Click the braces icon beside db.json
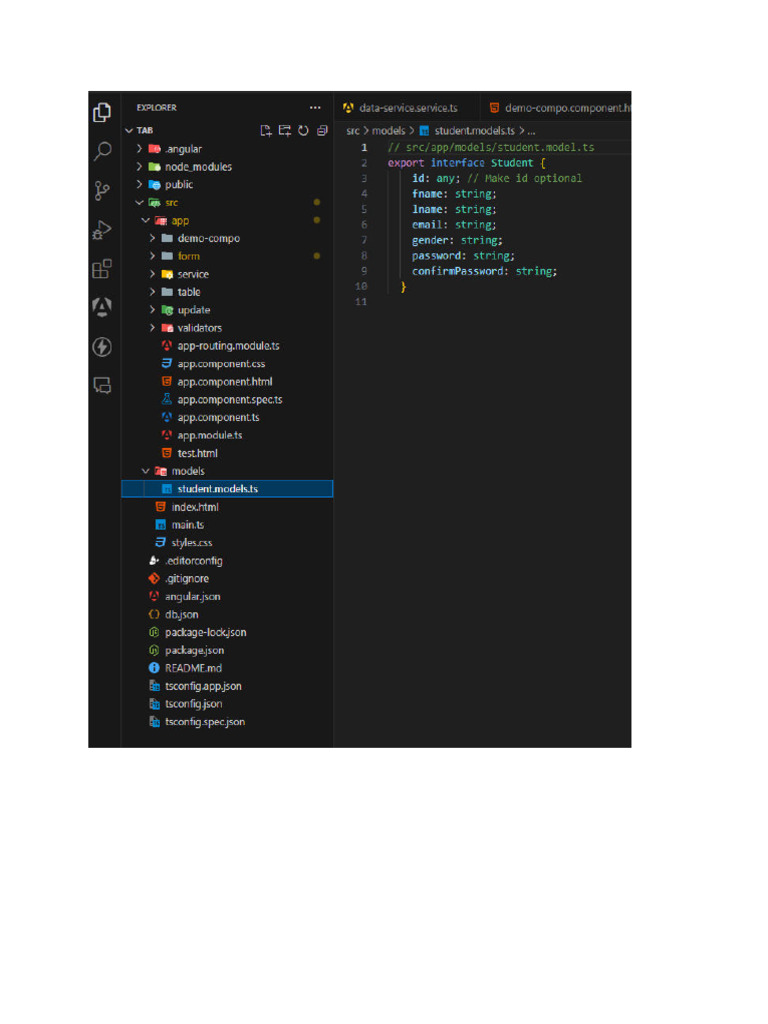The height and width of the screenshot is (1024, 768). tap(154, 614)
